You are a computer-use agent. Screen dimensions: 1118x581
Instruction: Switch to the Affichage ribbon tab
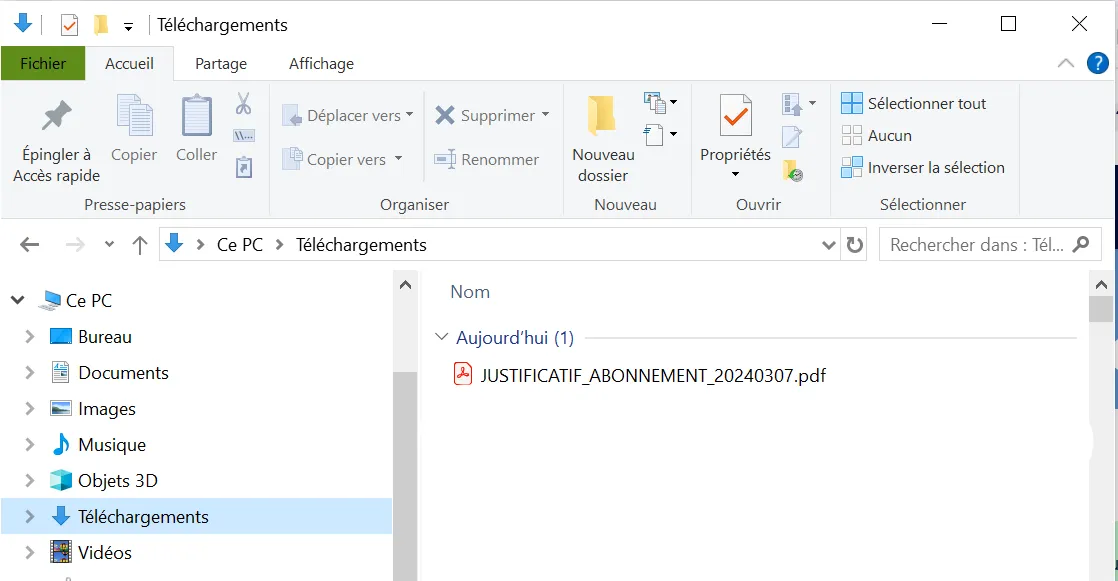(322, 63)
